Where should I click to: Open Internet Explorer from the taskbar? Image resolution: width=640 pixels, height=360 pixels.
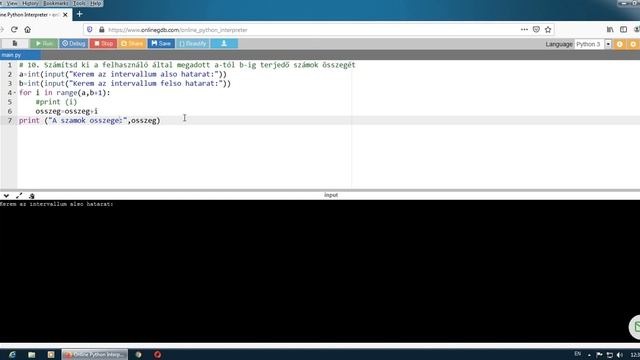tap(12, 355)
